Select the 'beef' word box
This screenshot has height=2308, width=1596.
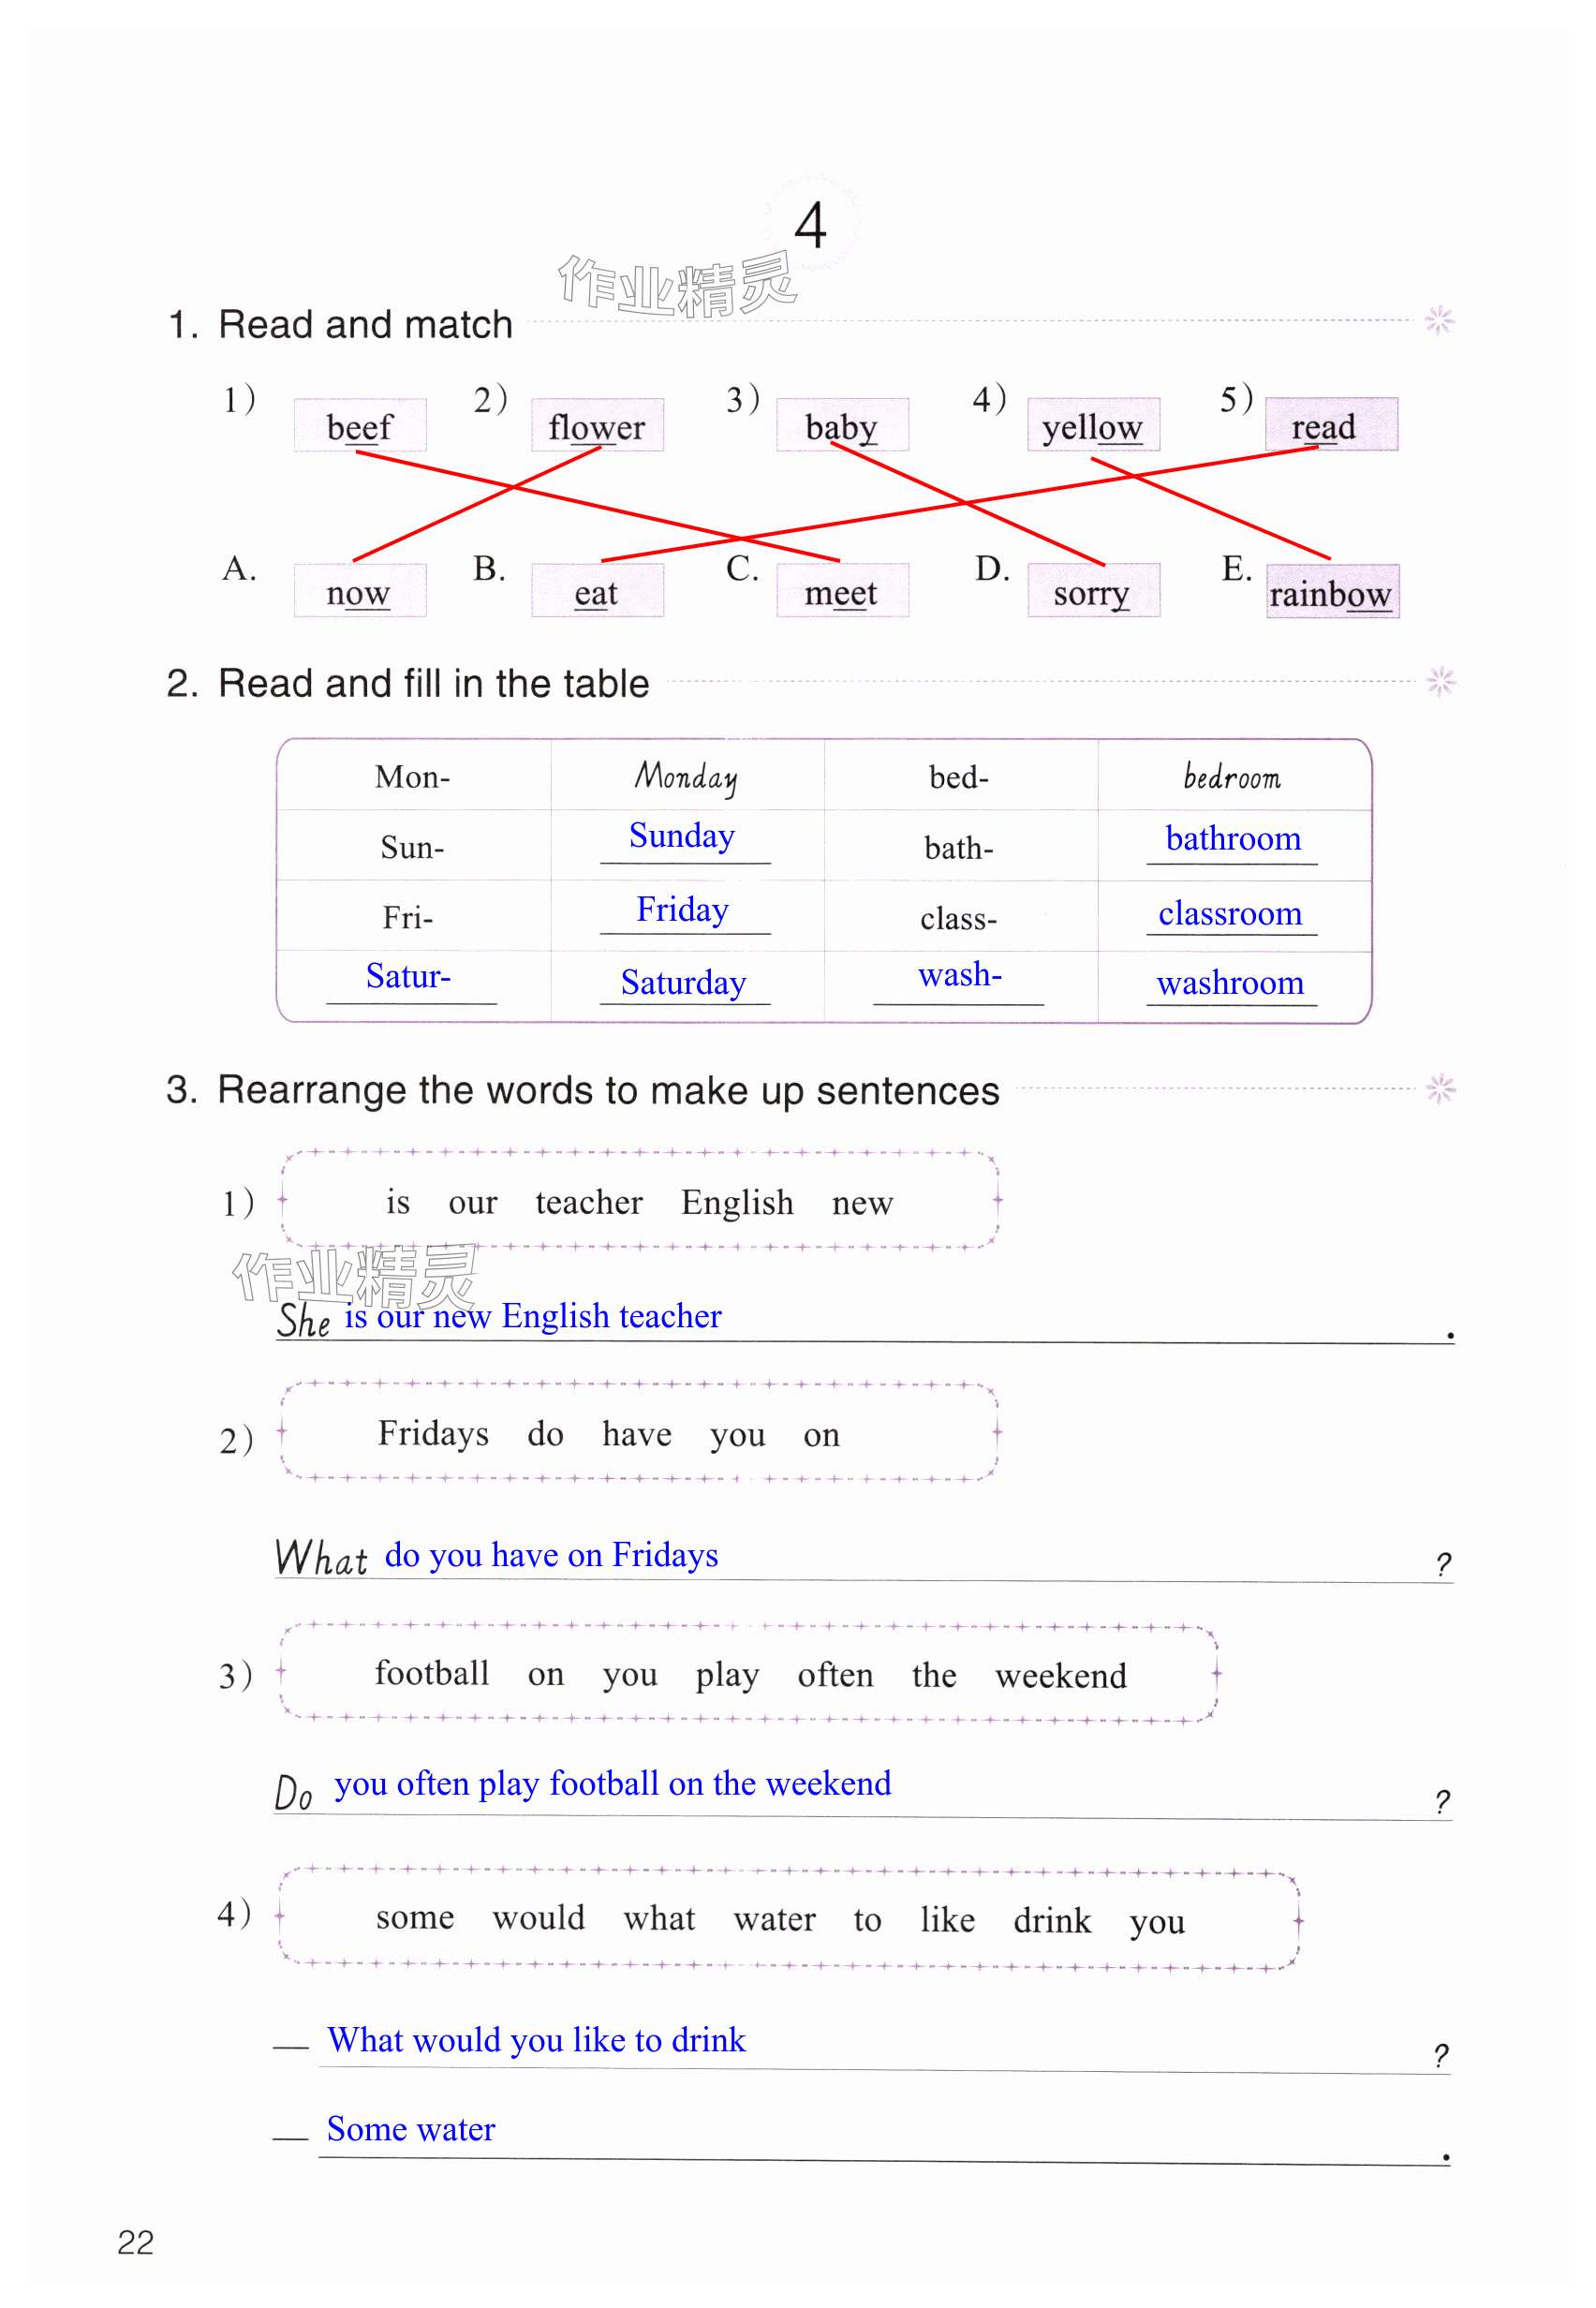pos(360,426)
